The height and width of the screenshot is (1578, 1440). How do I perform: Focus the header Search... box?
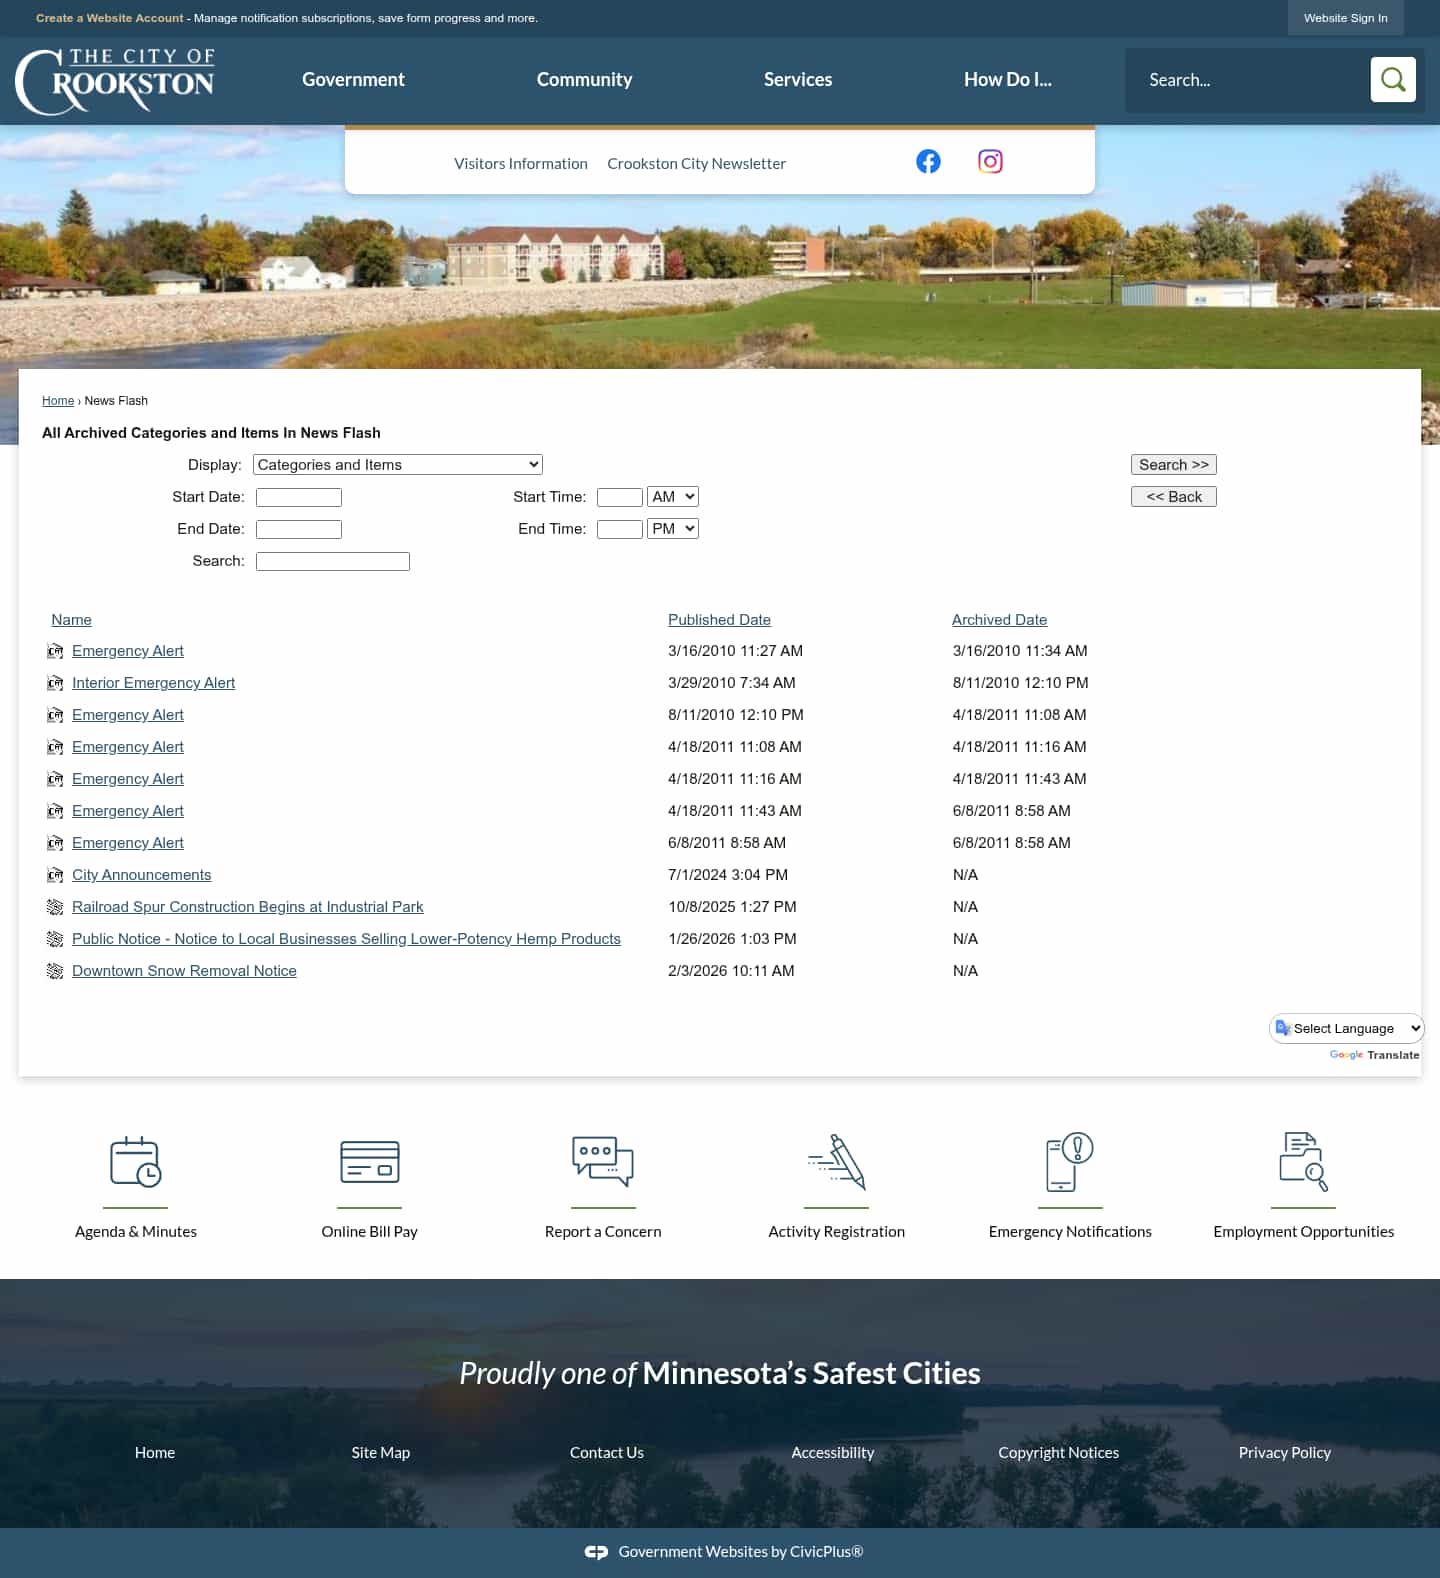click(x=1248, y=79)
